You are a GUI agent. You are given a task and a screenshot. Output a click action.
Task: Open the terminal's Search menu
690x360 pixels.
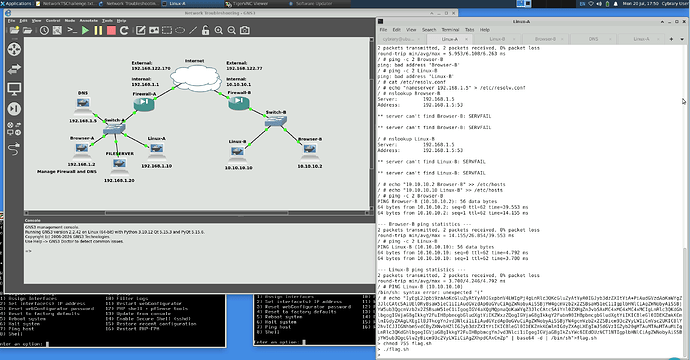tap(429, 29)
